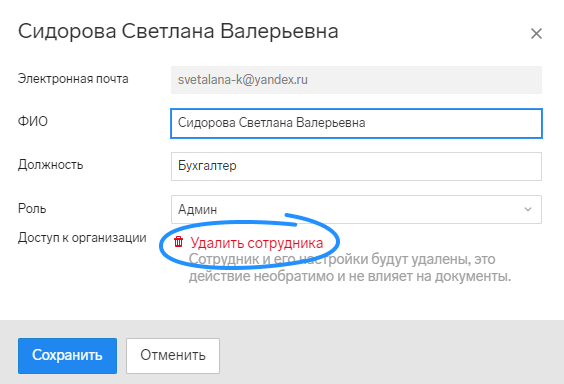Click the disabled email field svetalana-k@yandex.ru

356,80
